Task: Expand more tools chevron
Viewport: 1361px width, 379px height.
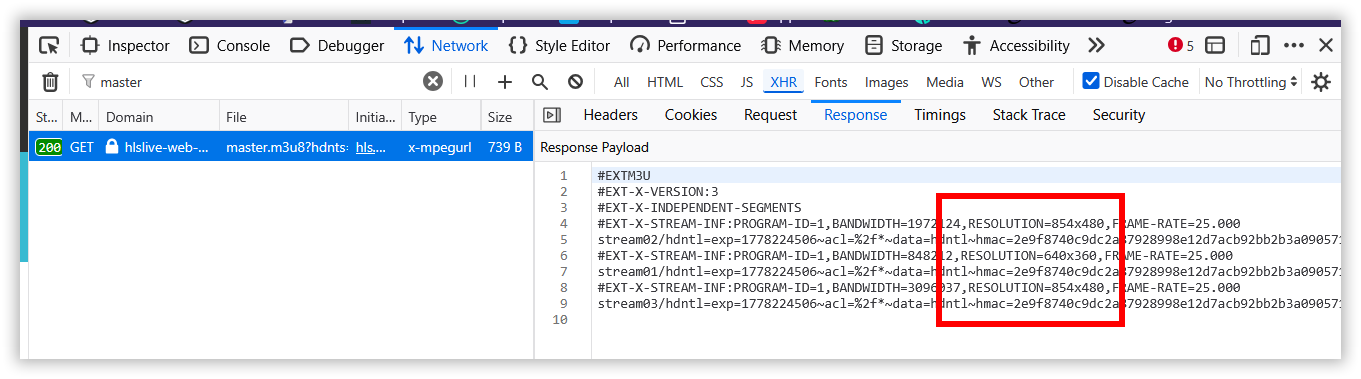Action: coord(1096,45)
